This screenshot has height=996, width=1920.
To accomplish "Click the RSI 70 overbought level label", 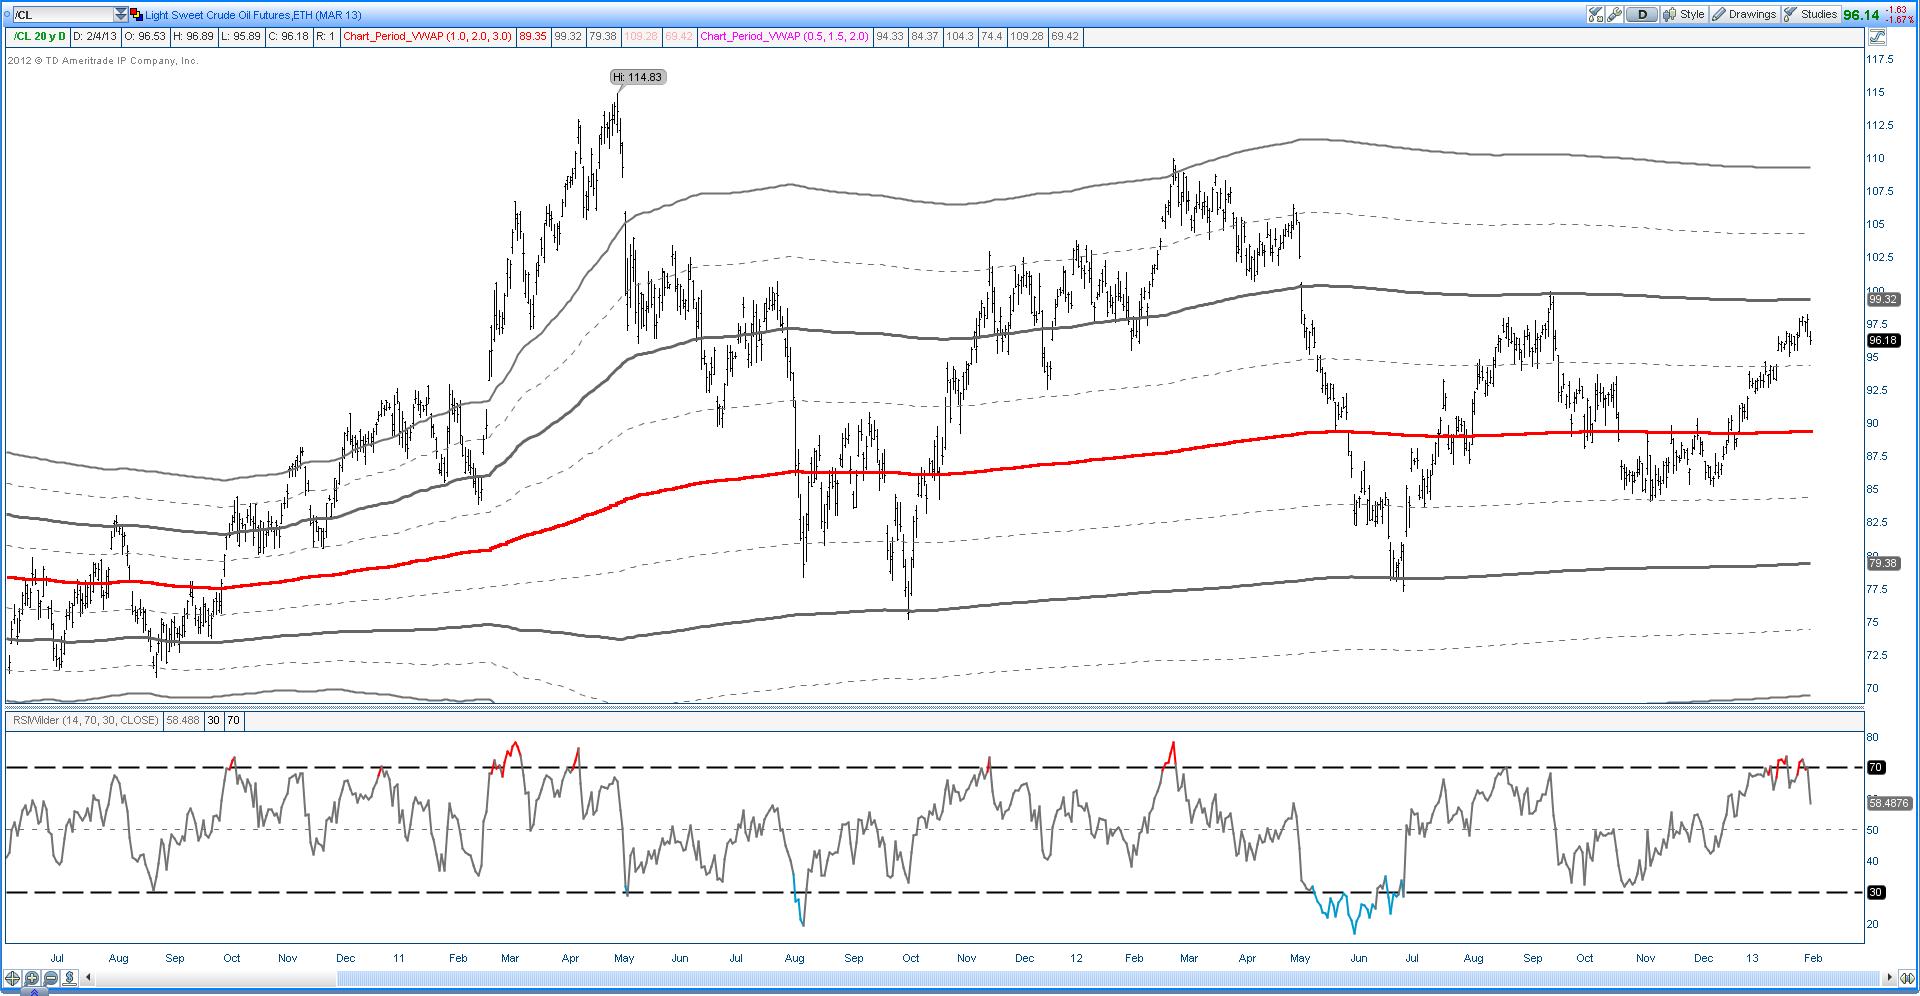I will pos(1876,767).
